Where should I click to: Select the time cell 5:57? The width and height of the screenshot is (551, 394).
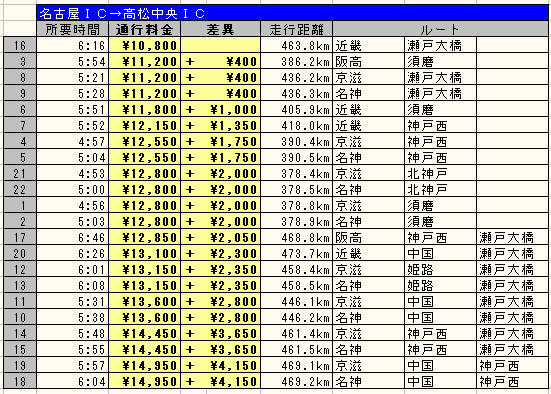pos(73,365)
